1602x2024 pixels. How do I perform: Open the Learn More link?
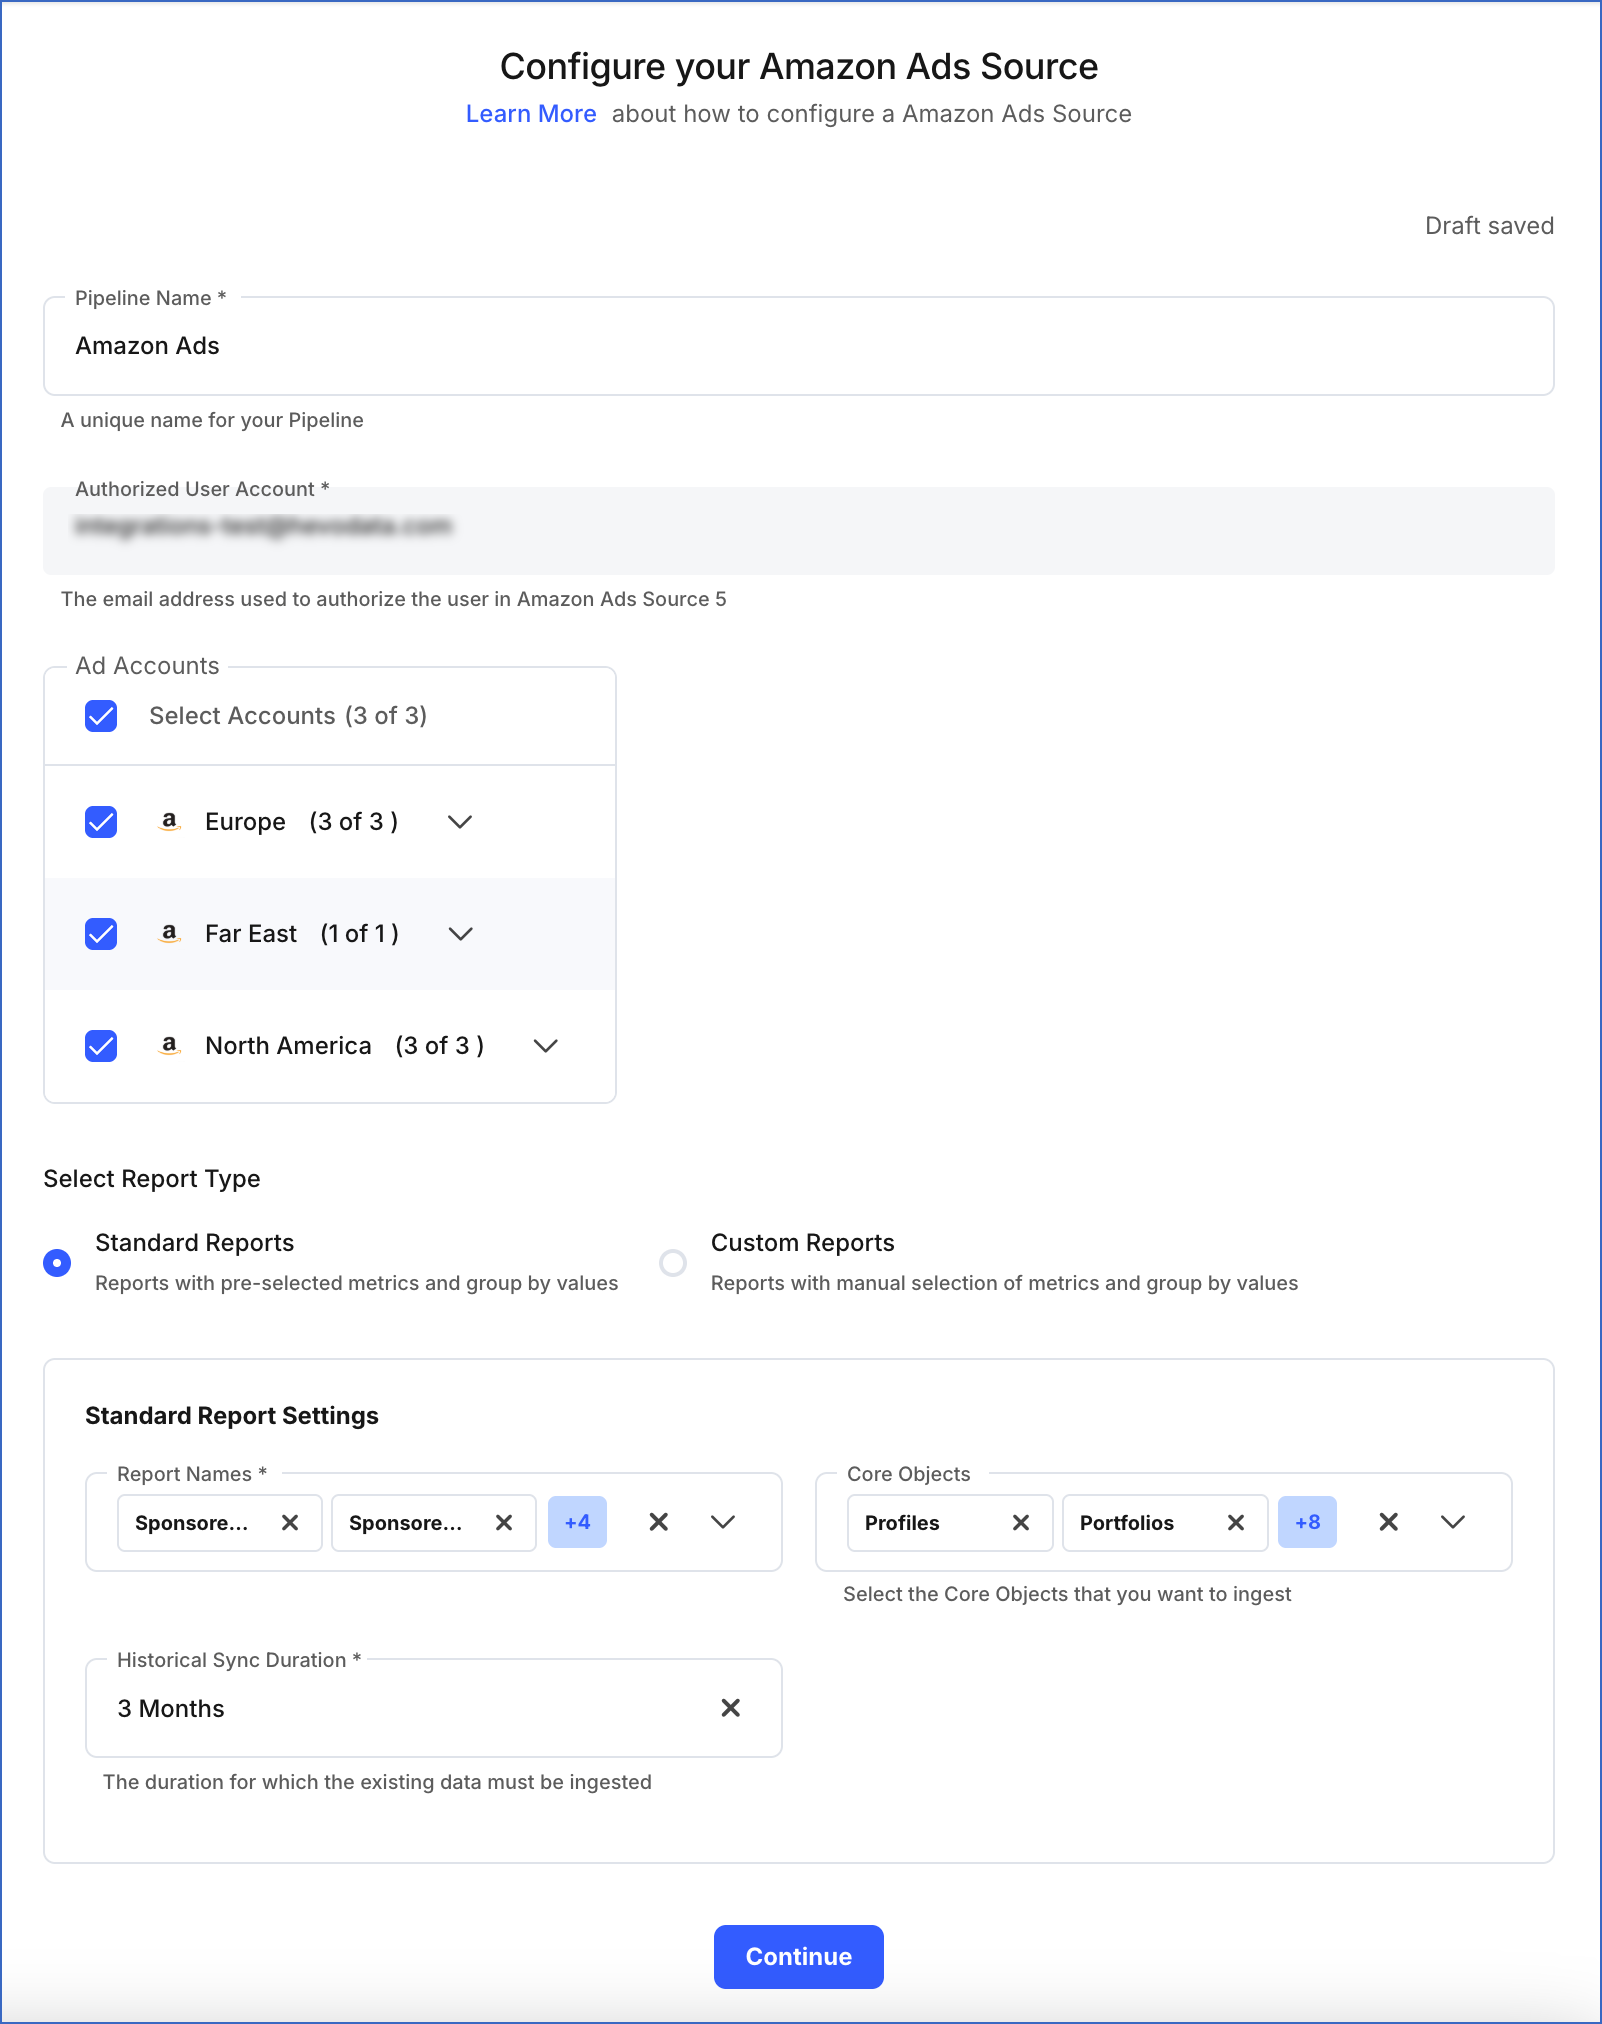[x=531, y=114]
